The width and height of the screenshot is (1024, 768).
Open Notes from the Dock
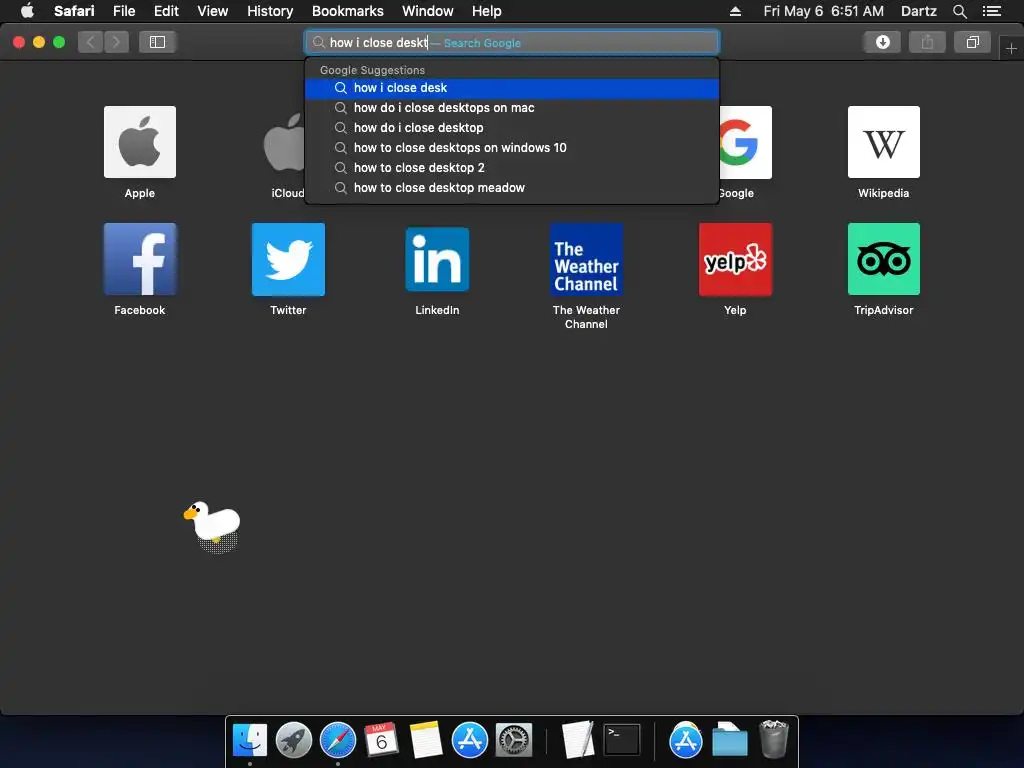pos(426,740)
